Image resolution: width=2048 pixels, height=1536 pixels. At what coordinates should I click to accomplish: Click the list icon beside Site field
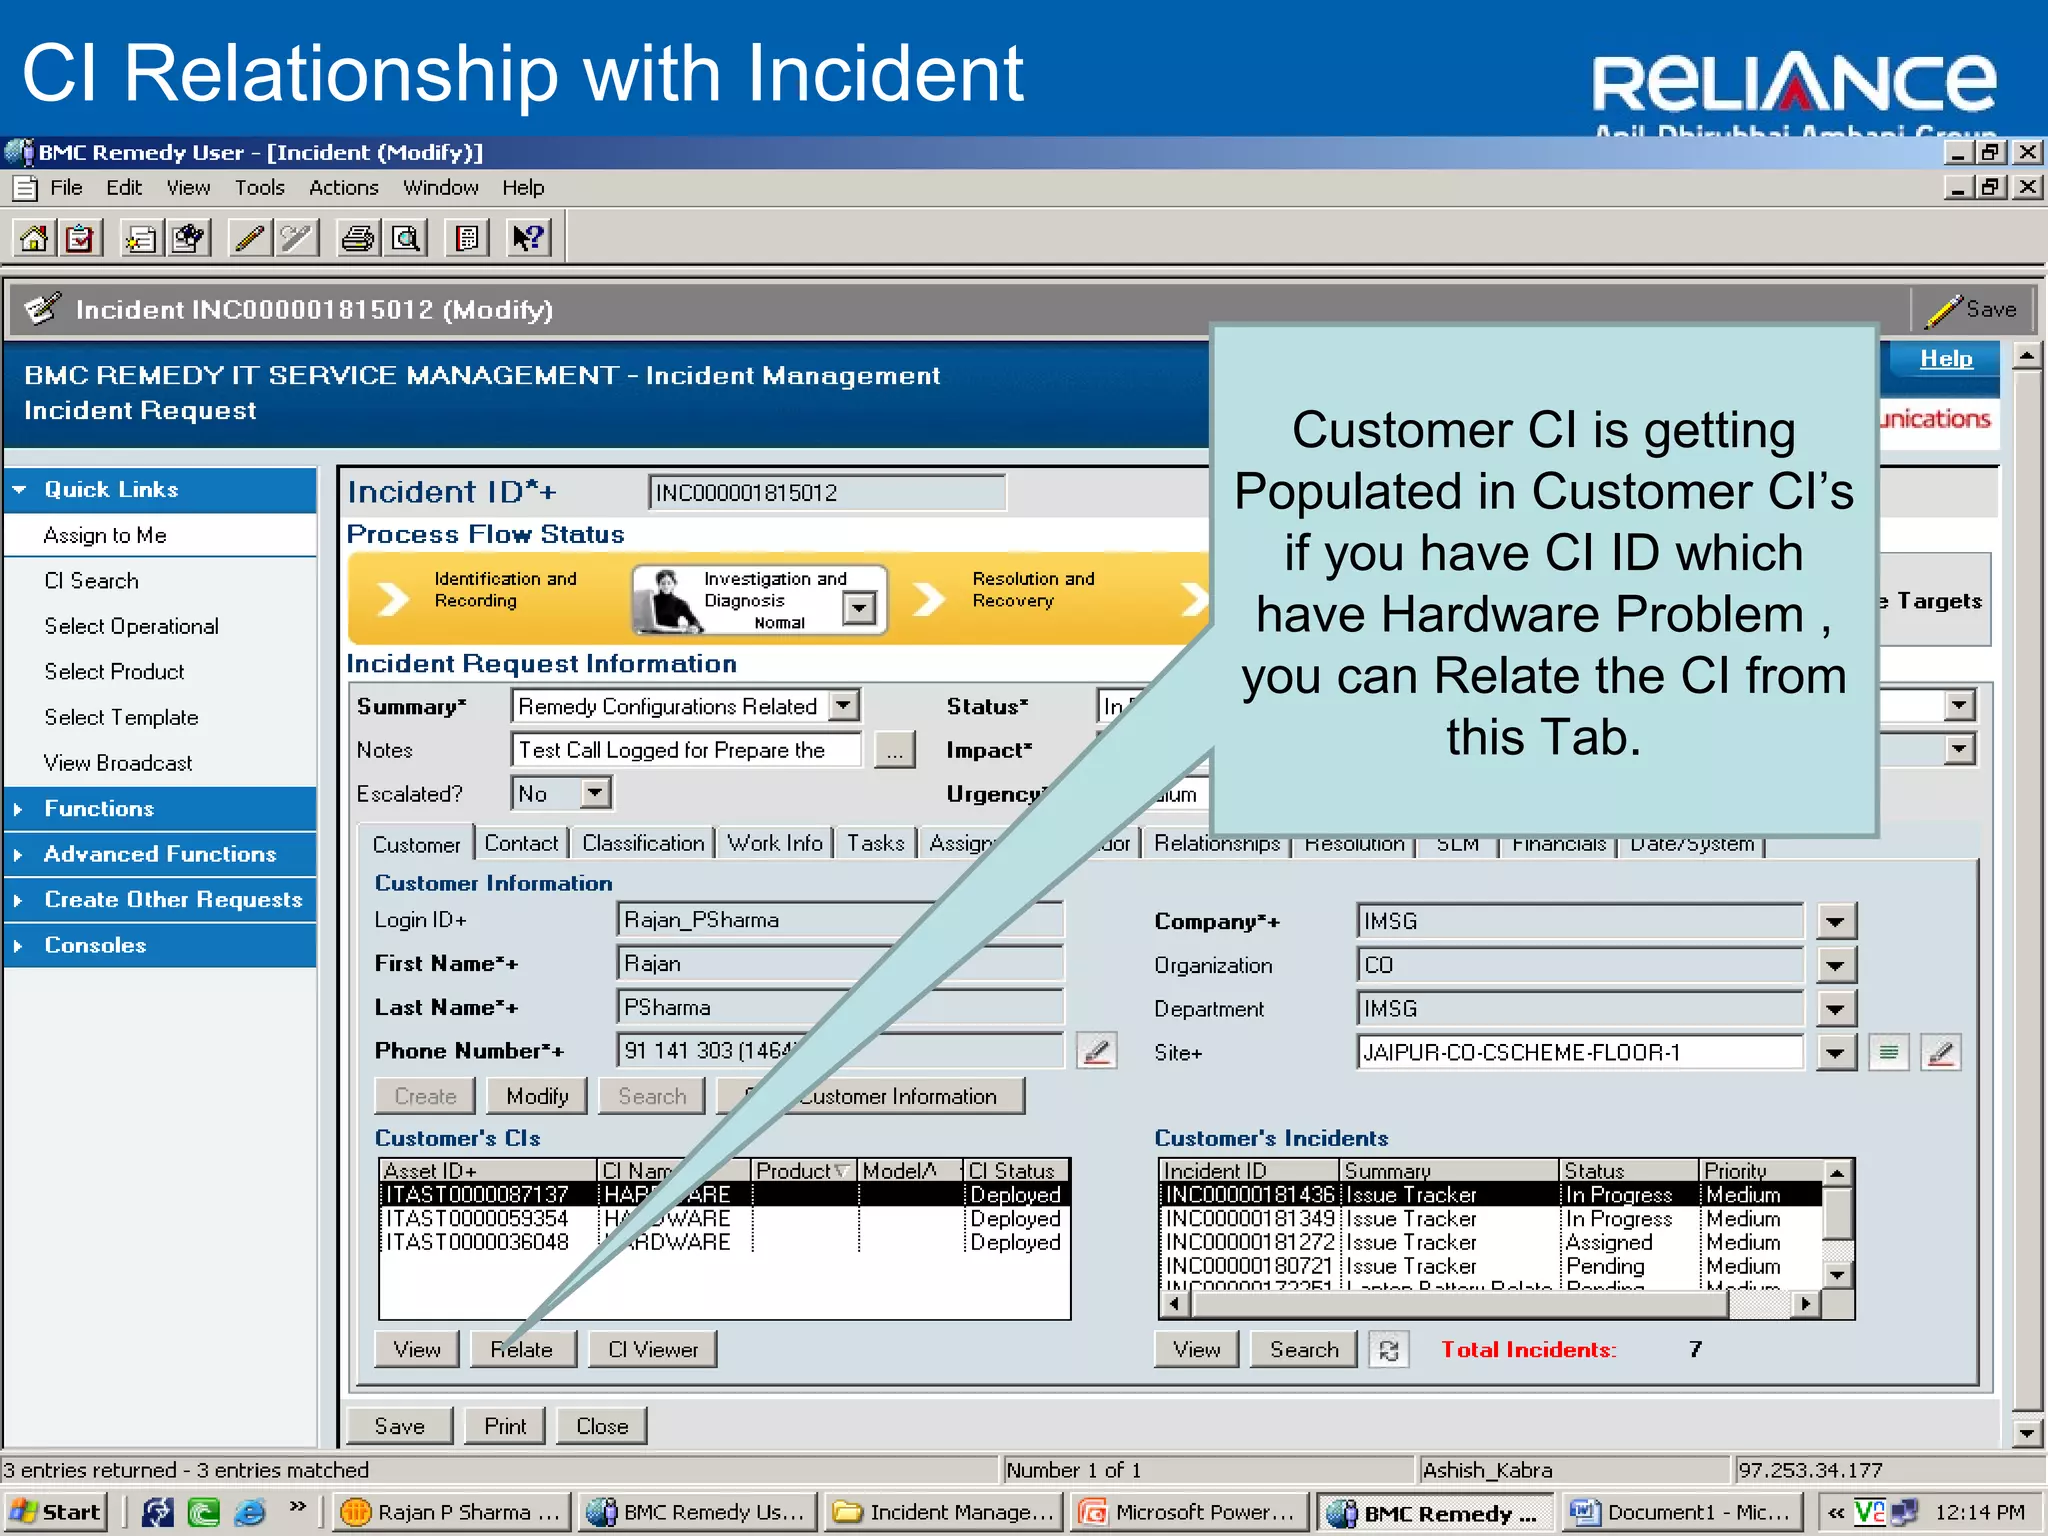tap(1888, 1052)
